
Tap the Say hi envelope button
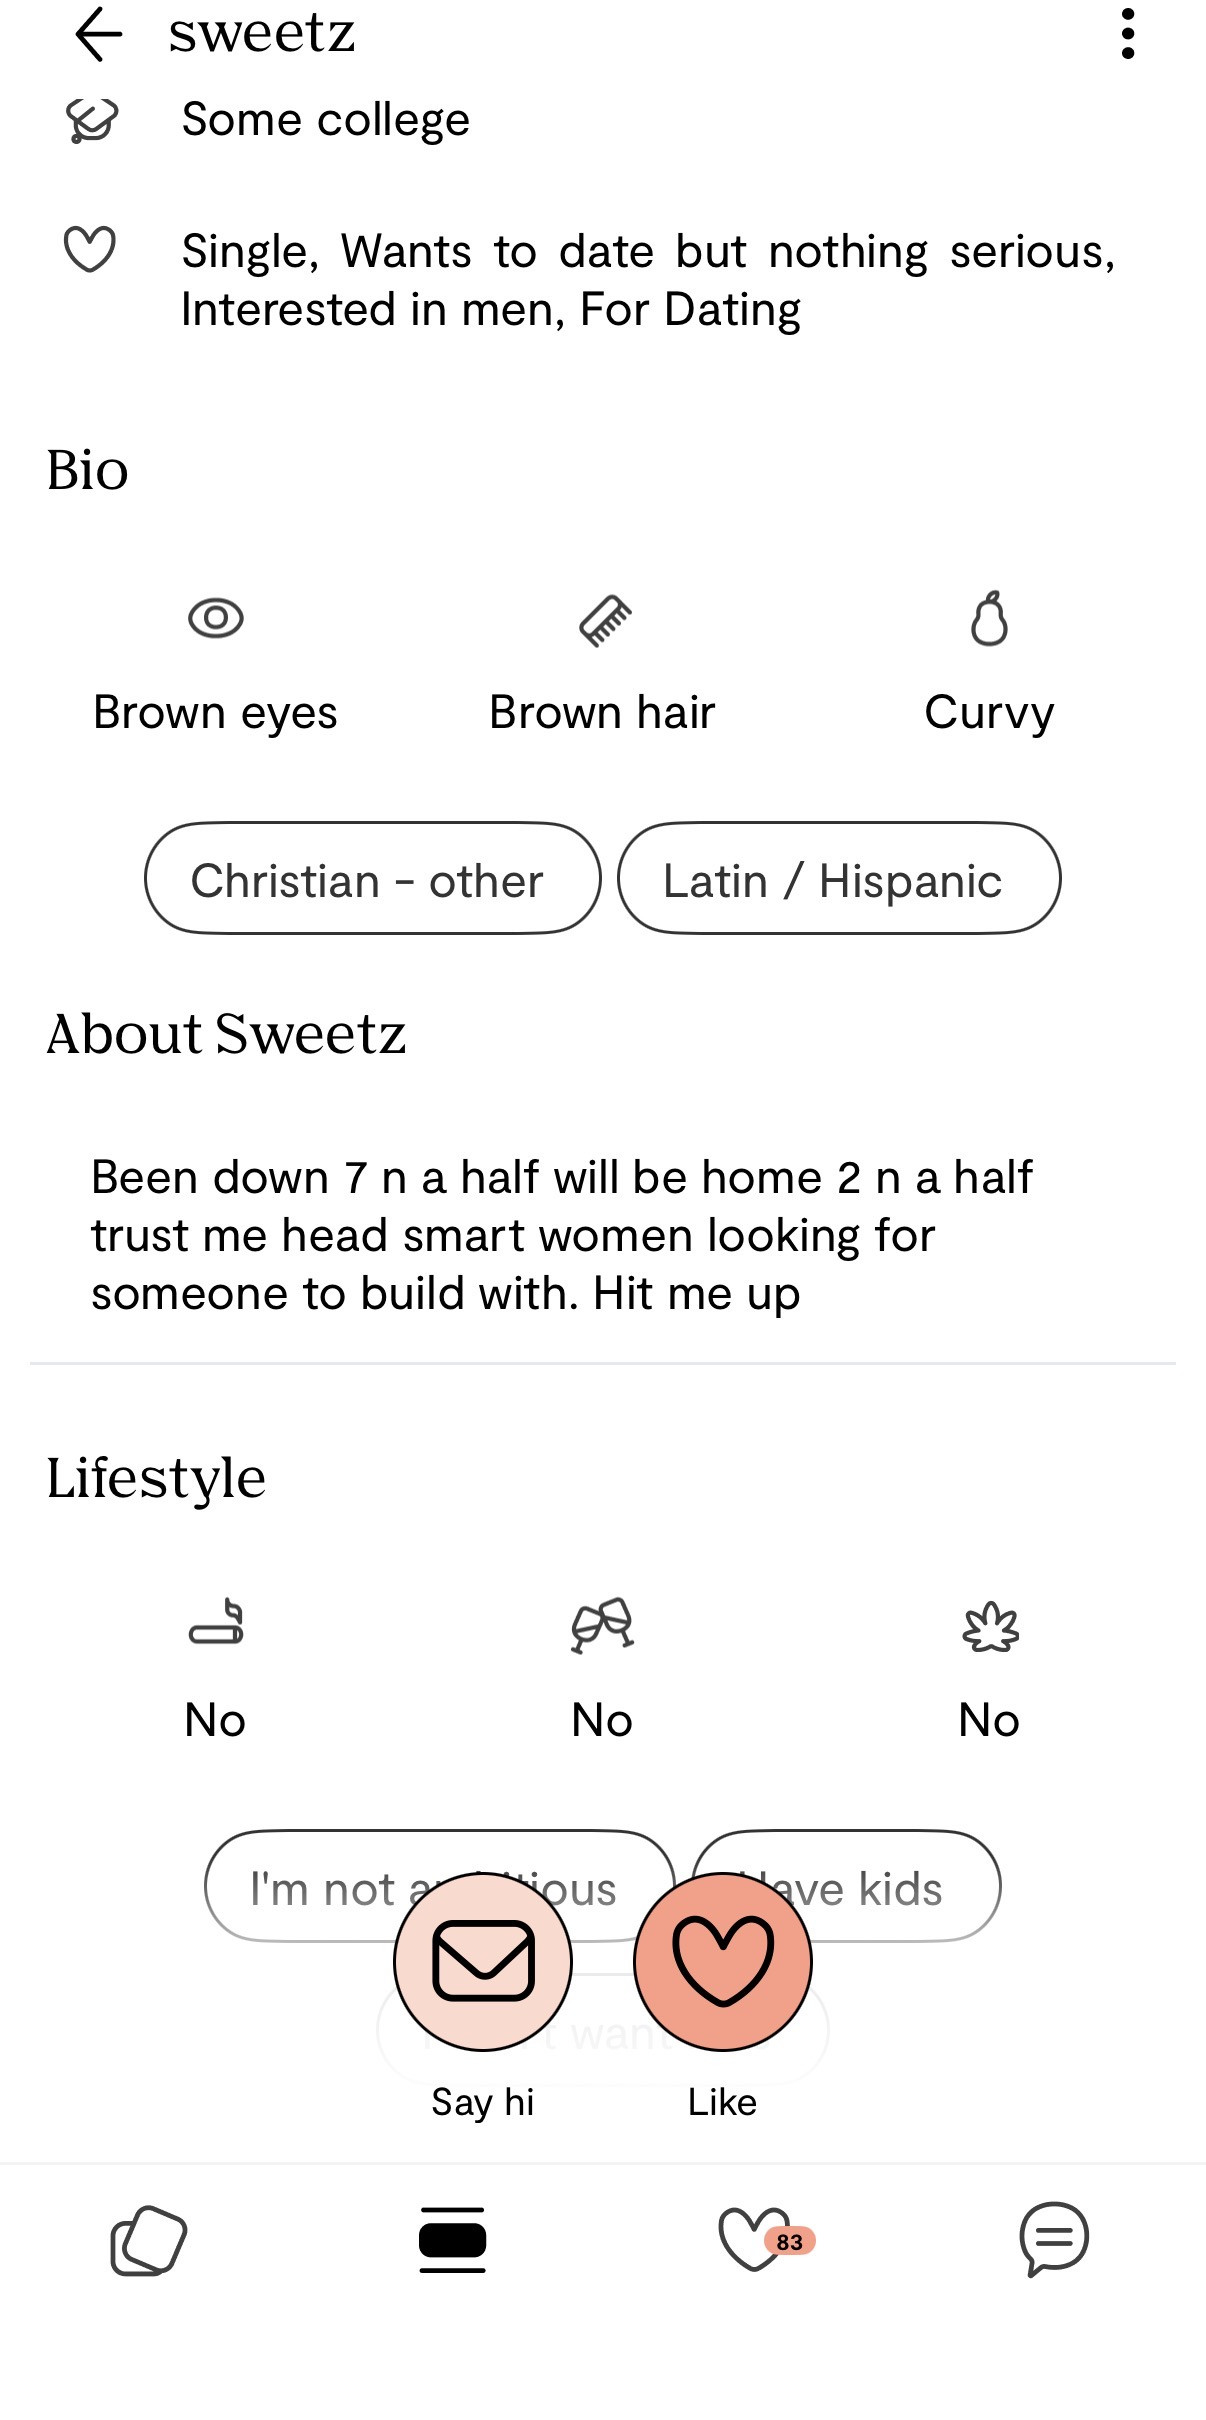(x=483, y=1961)
